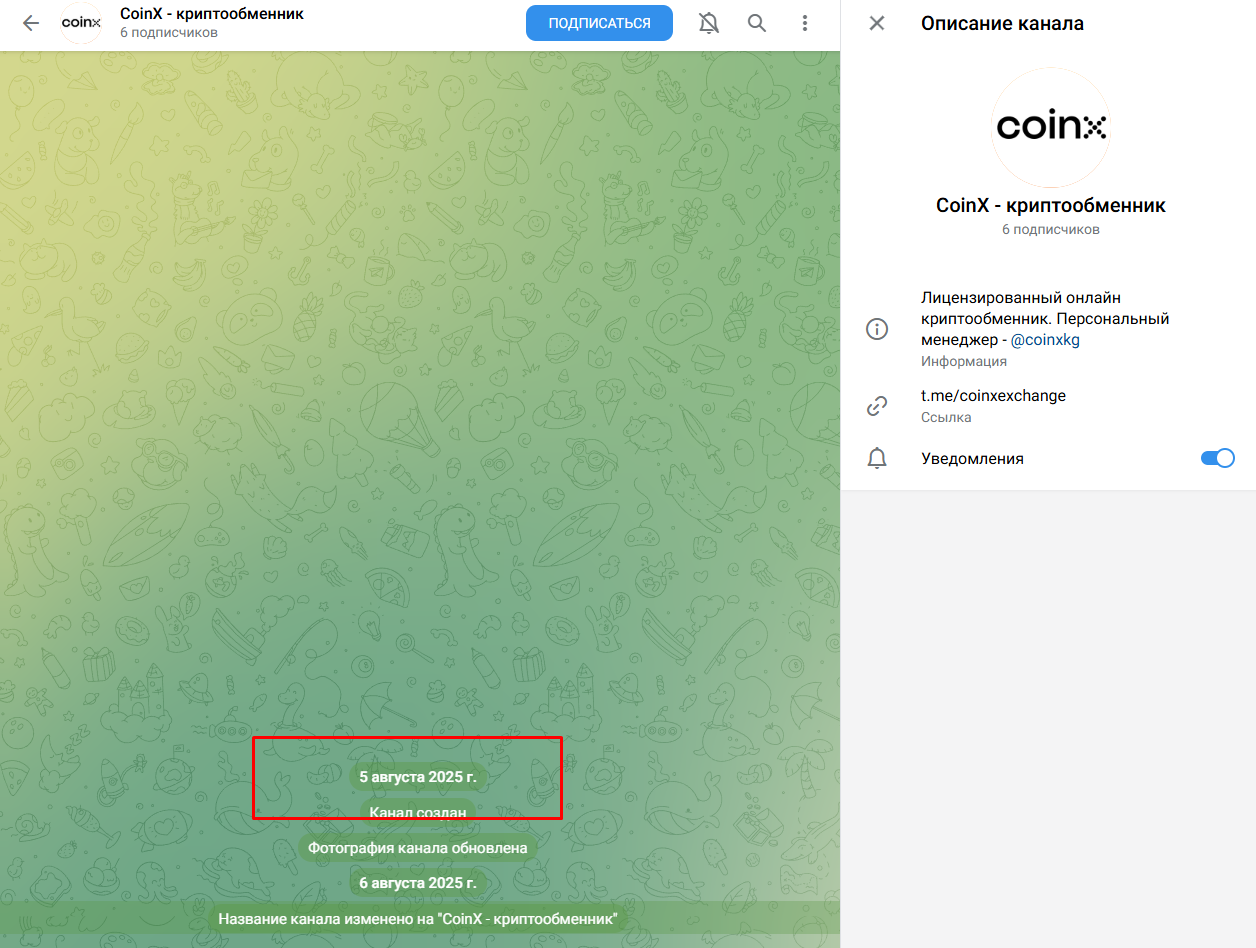1256x948 pixels.
Task: Click the CoinX - криптообменник header title
Action: [212, 14]
